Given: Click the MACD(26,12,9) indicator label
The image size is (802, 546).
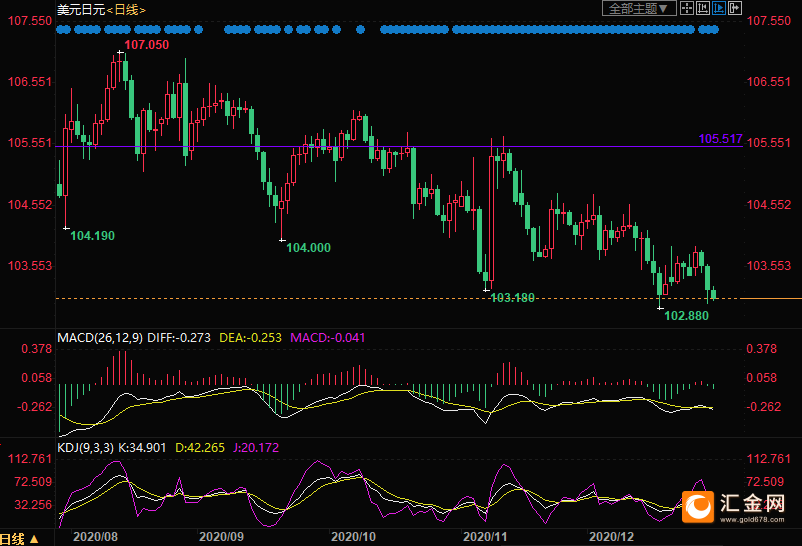Looking at the screenshot, I should [100, 338].
